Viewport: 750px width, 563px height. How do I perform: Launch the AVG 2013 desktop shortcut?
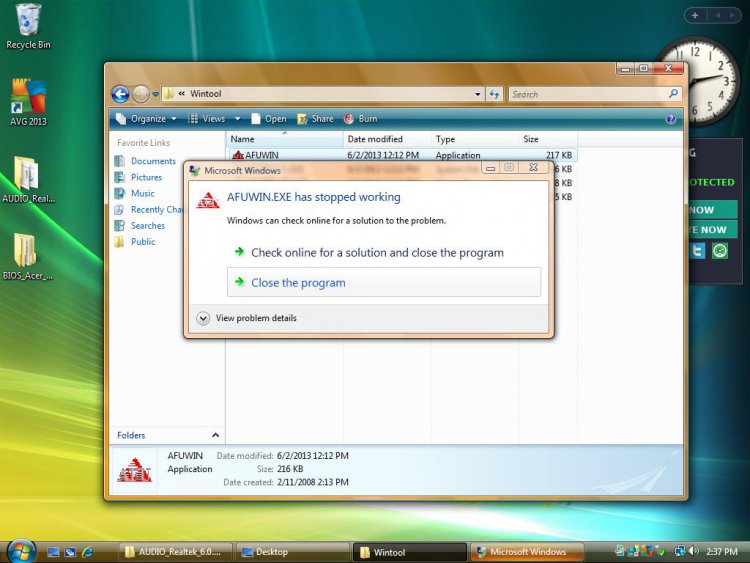(28, 102)
